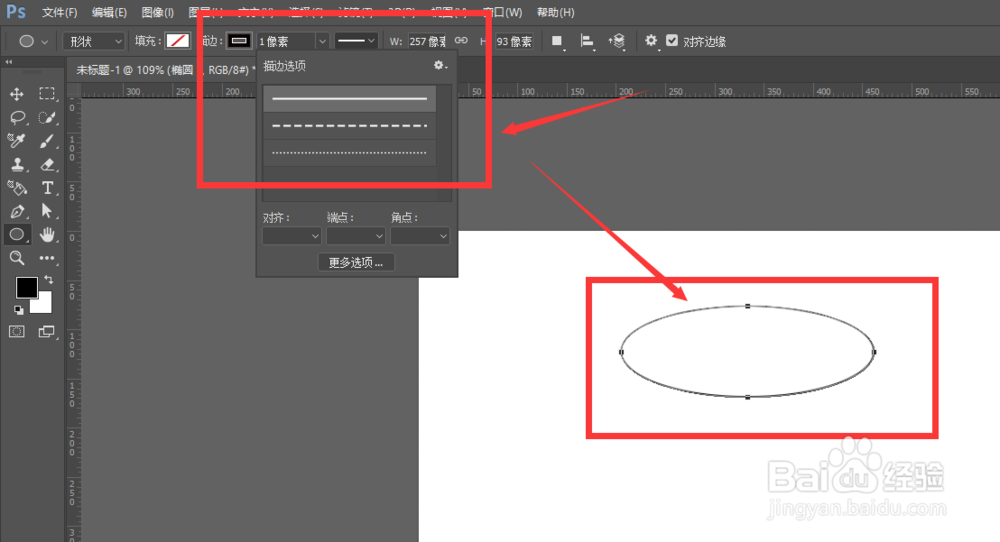The width and height of the screenshot is (1000, 542).
Task: Select the Ellipse shape tool in toolbox
Action: click(17, 235)
